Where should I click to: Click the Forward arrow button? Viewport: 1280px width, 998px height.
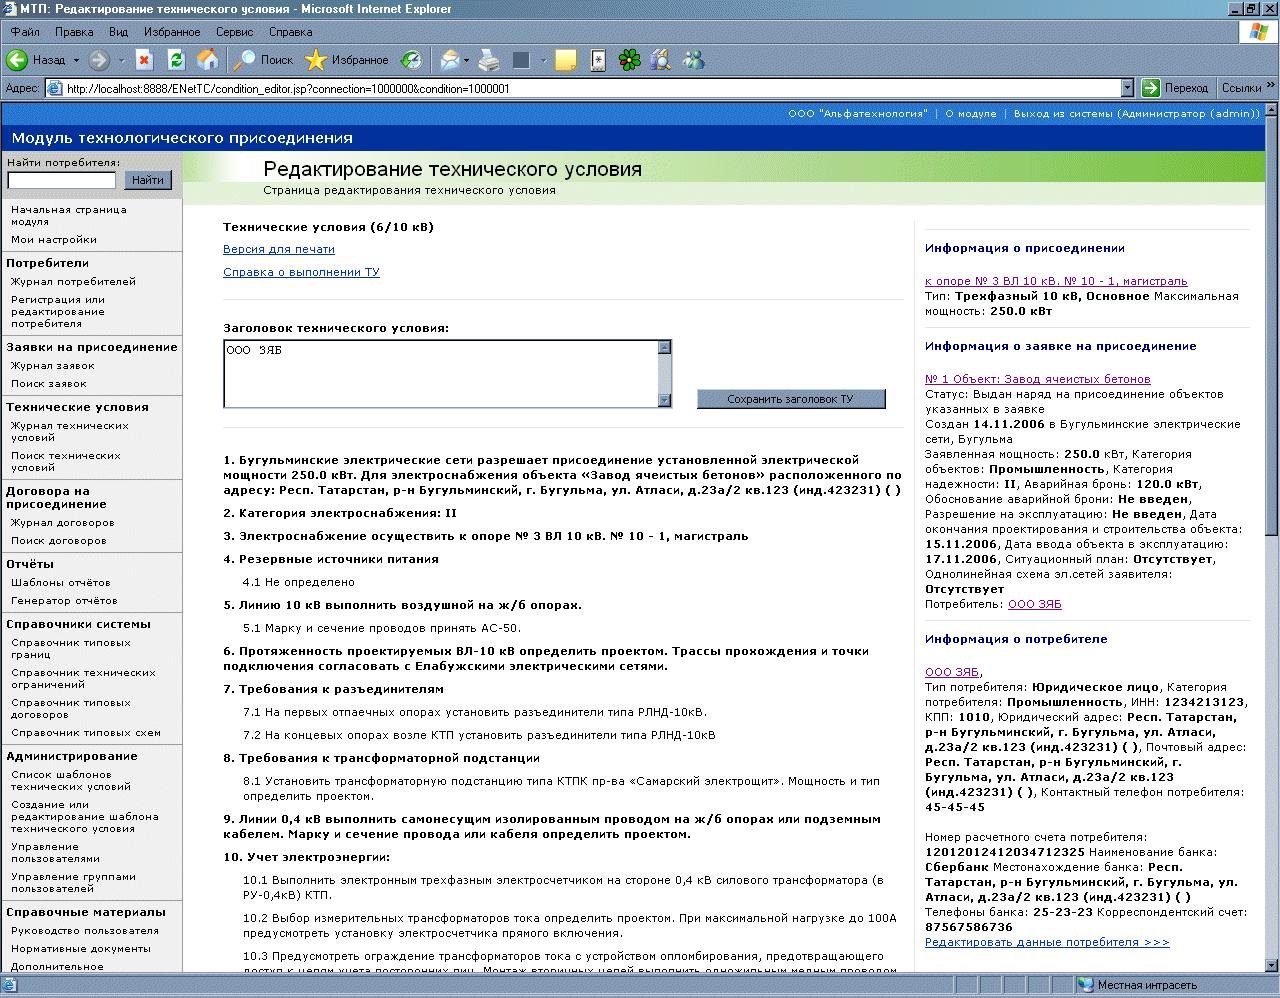98,60
